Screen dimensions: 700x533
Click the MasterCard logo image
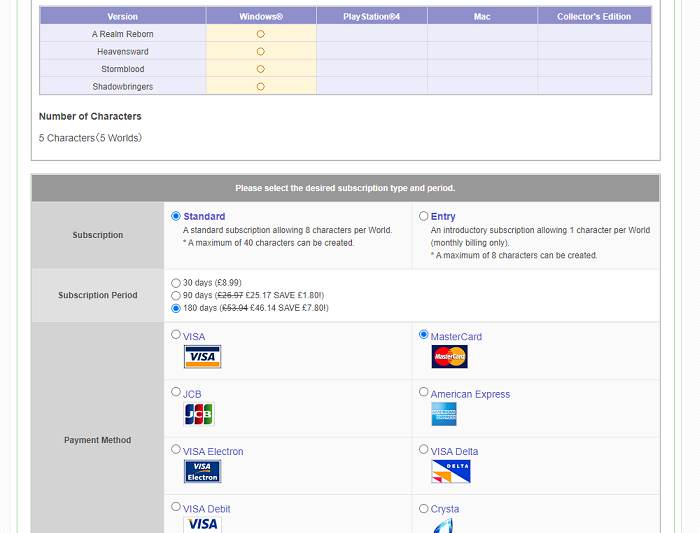(x=450, y=357)
